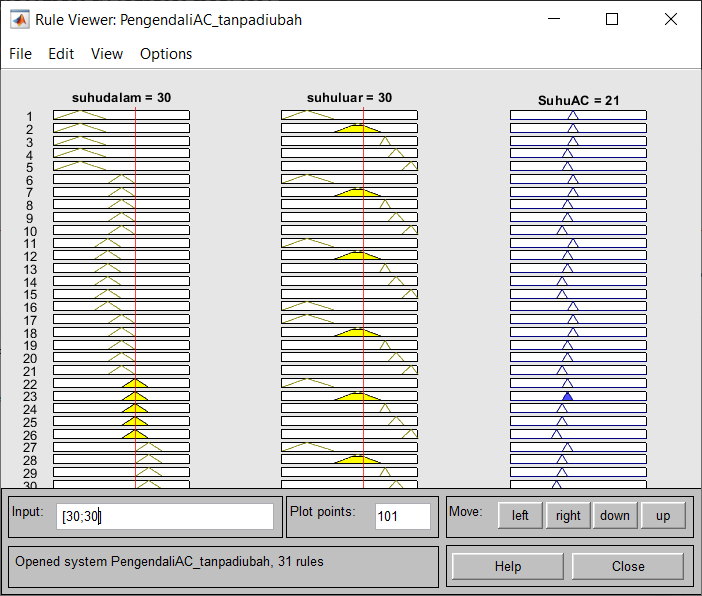The image size is (702, 596).
Task: Open the Help dialog
Action: [508, 566]
